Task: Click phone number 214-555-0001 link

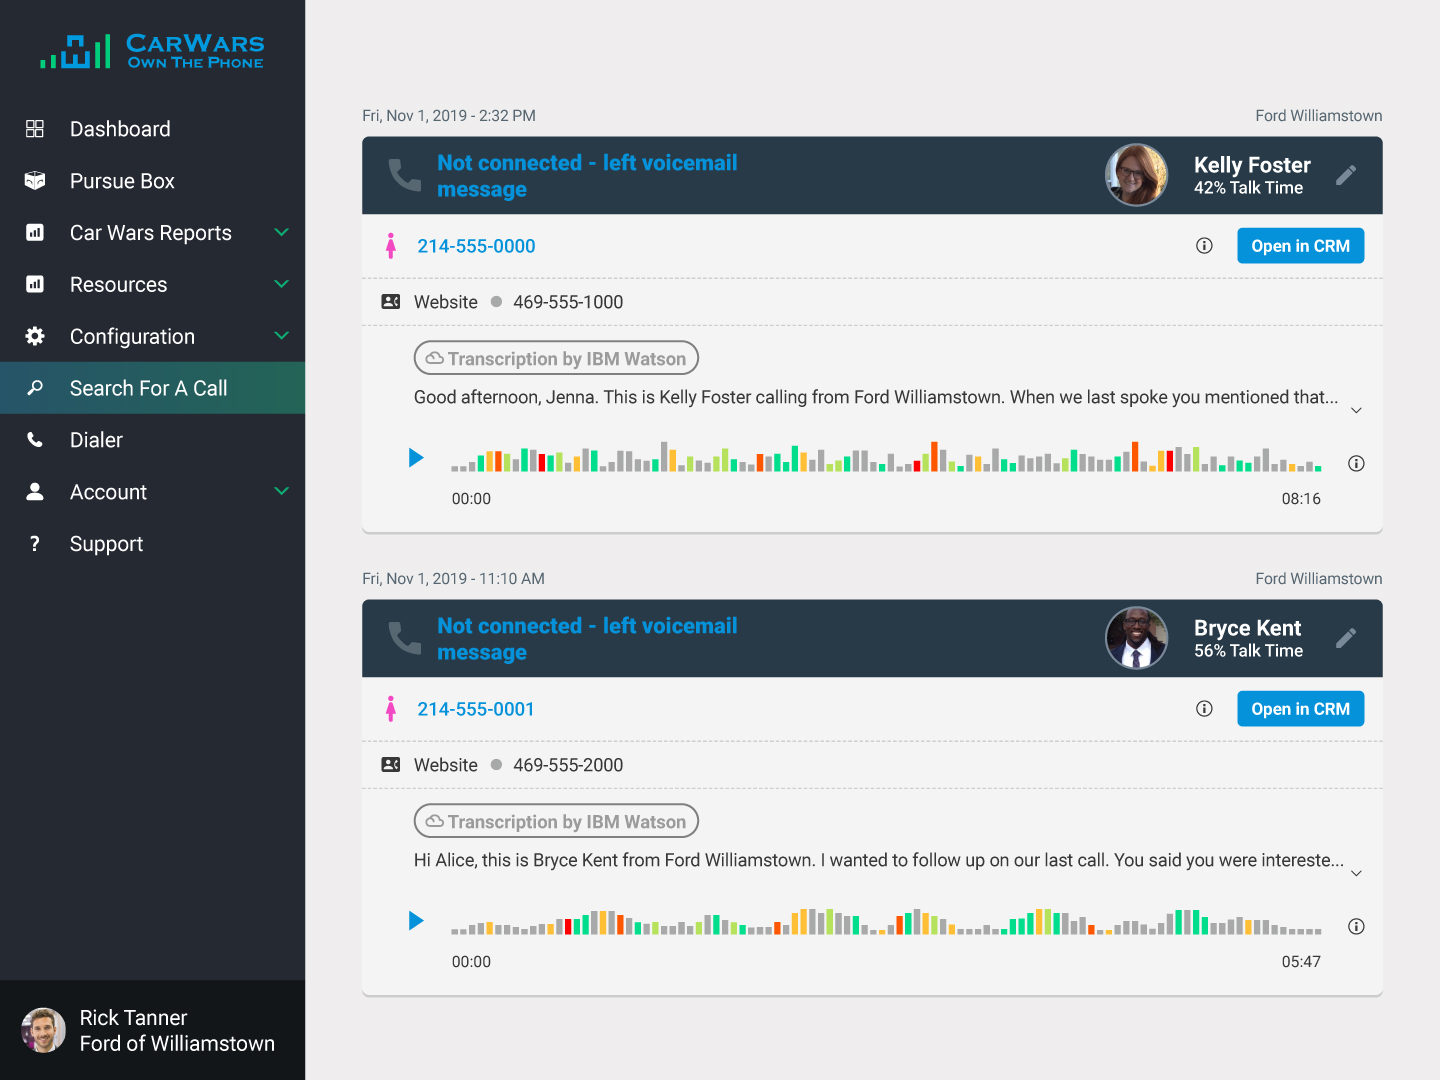Action: click(476, 709)
